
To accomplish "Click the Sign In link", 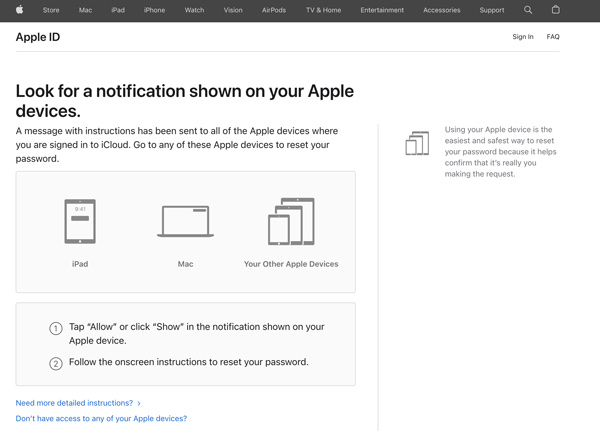I will tap(523, 37).
